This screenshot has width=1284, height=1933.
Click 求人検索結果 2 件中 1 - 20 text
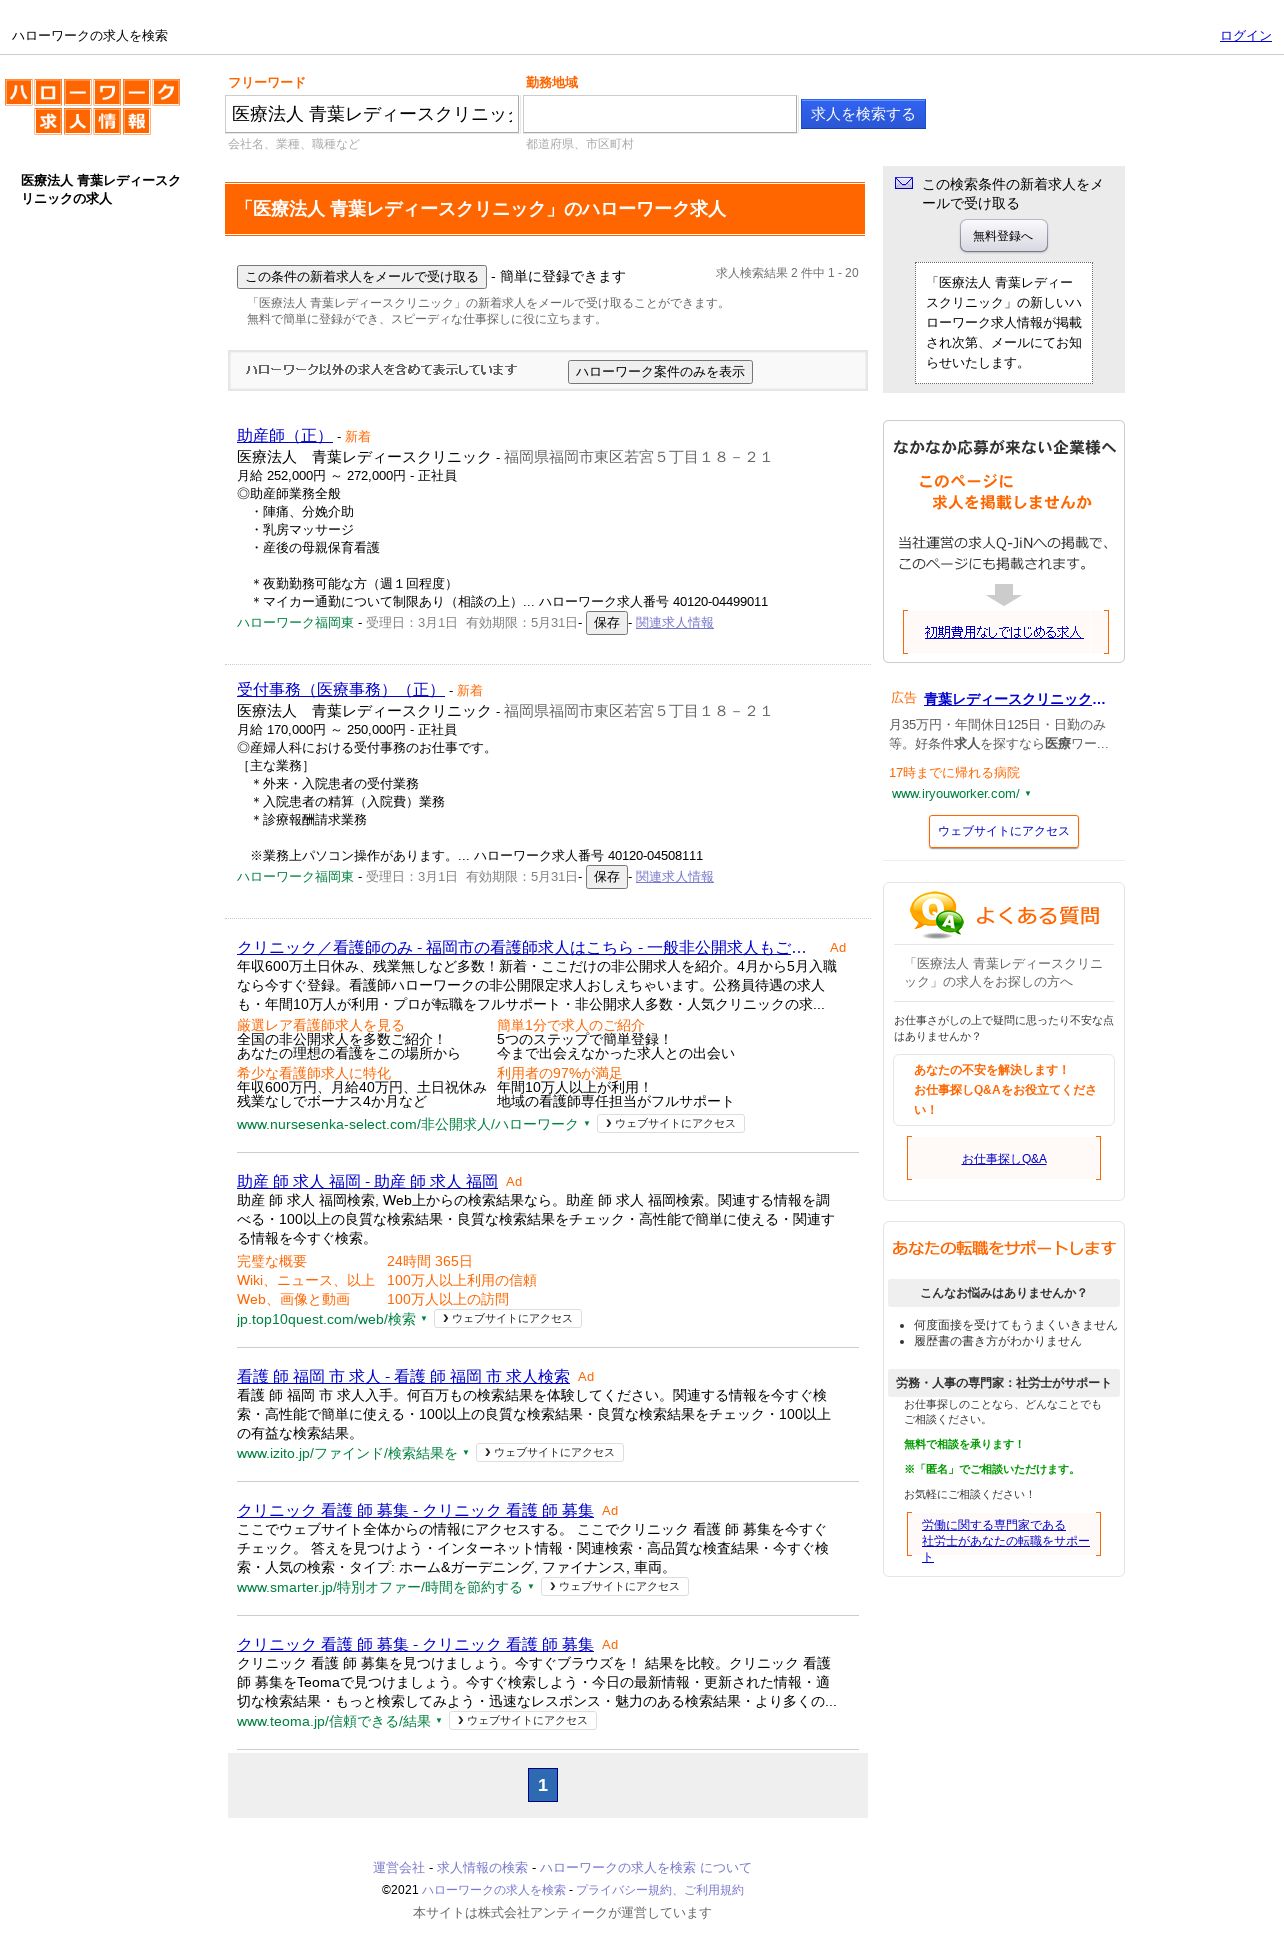coord(787,273)
